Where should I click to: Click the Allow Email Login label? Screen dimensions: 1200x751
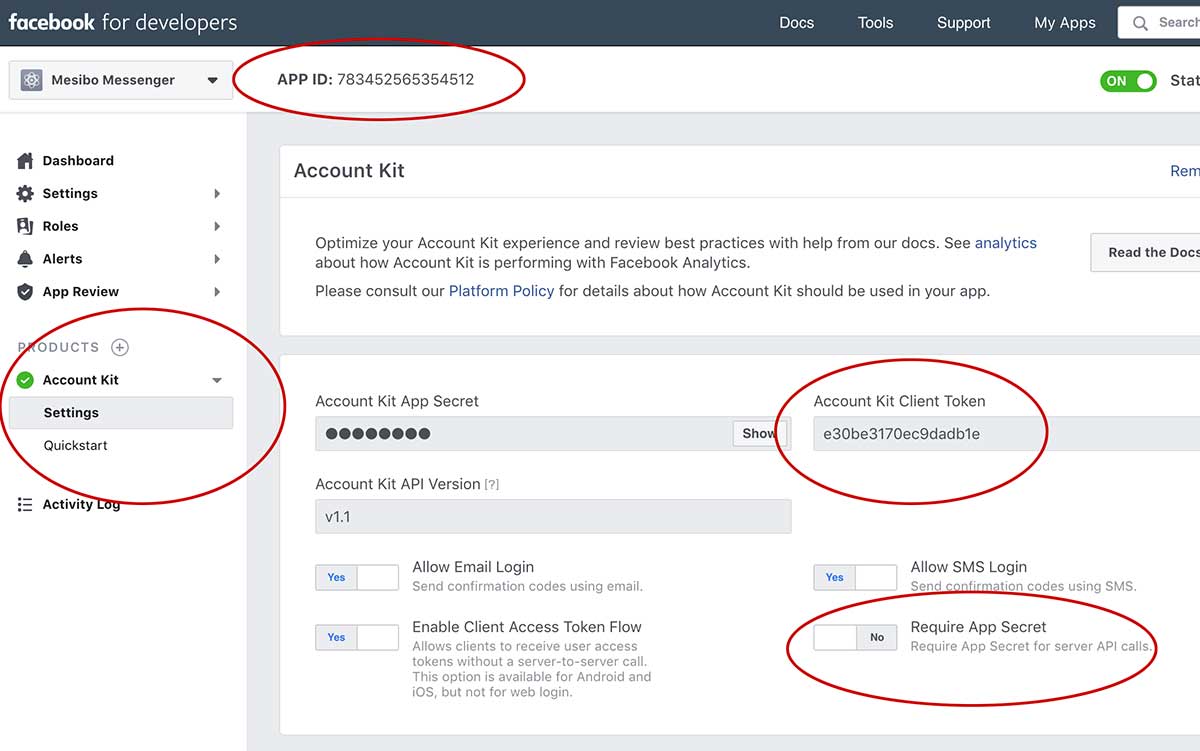pyautogui.click(x=473, y=567)
